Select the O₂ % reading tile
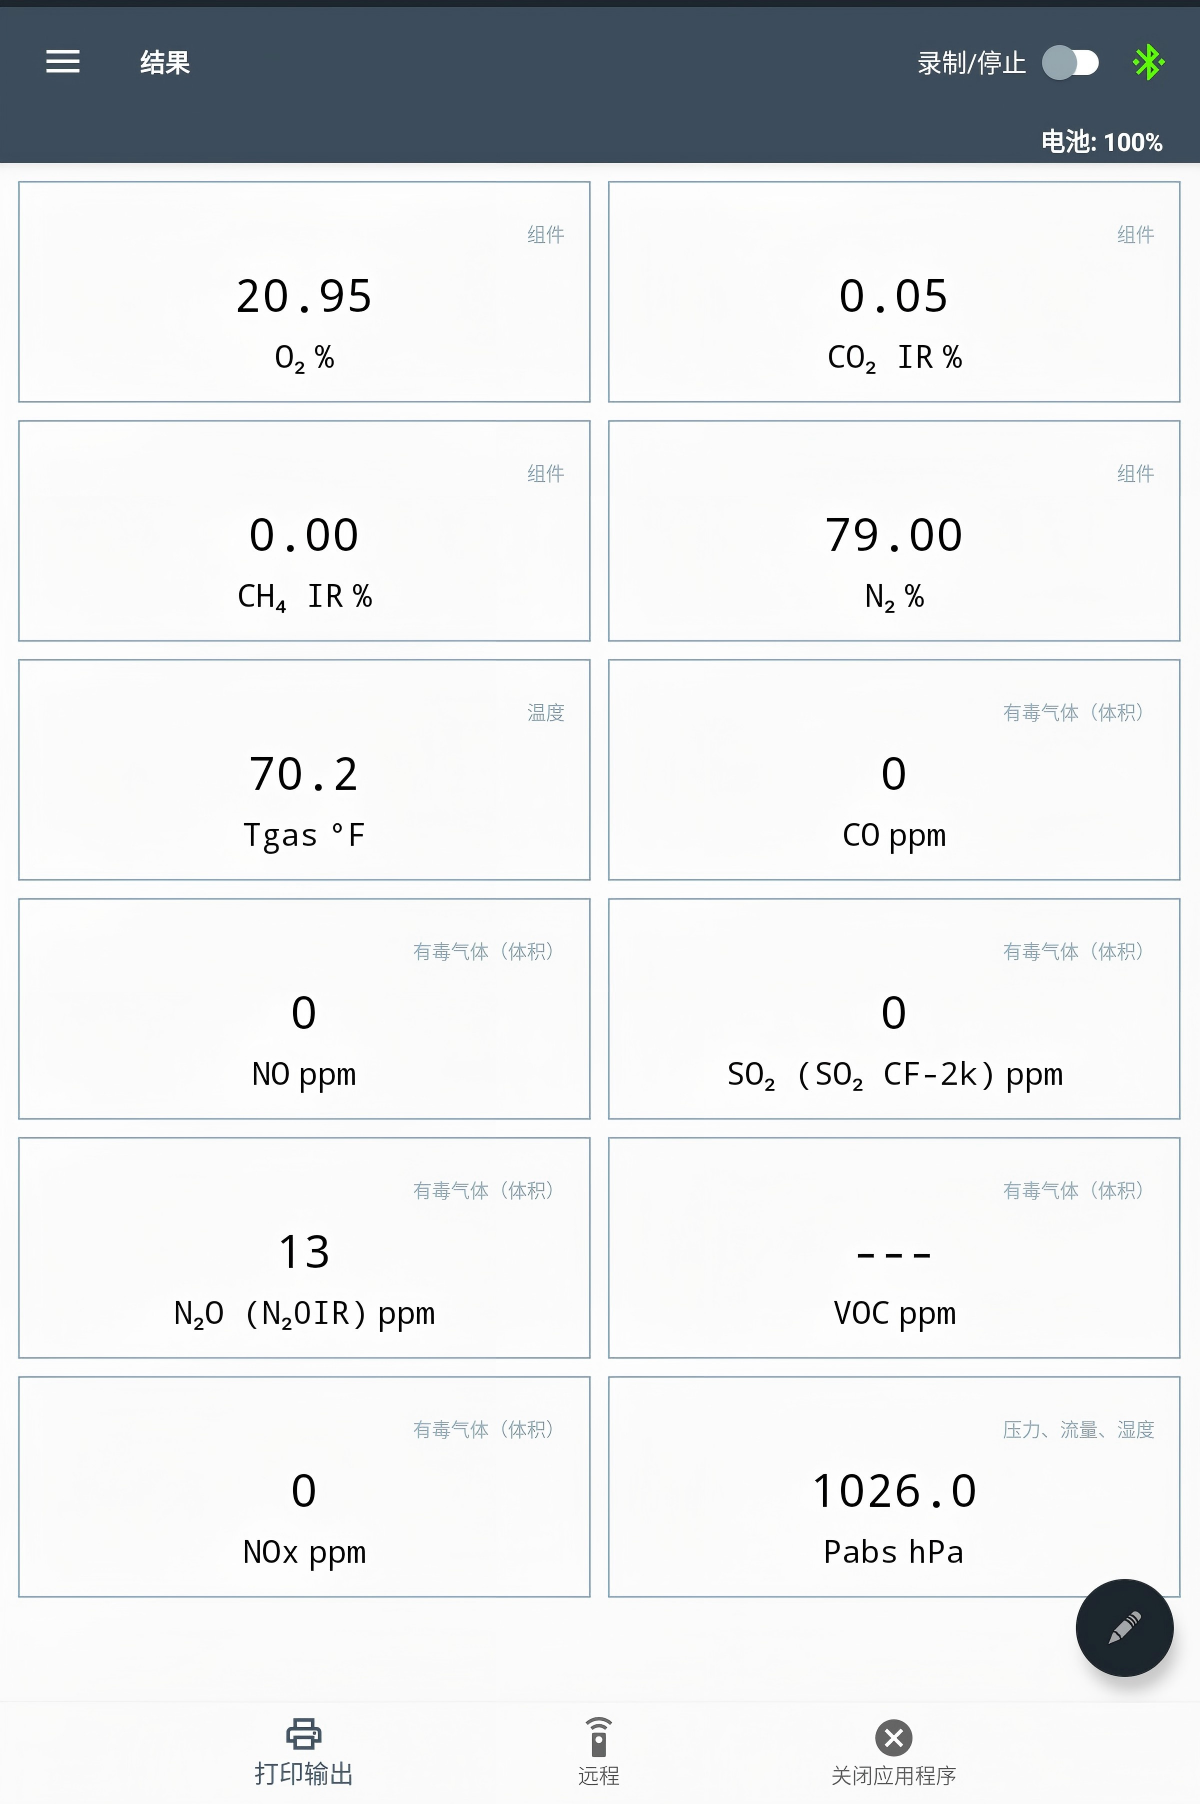 coord(304,292)
